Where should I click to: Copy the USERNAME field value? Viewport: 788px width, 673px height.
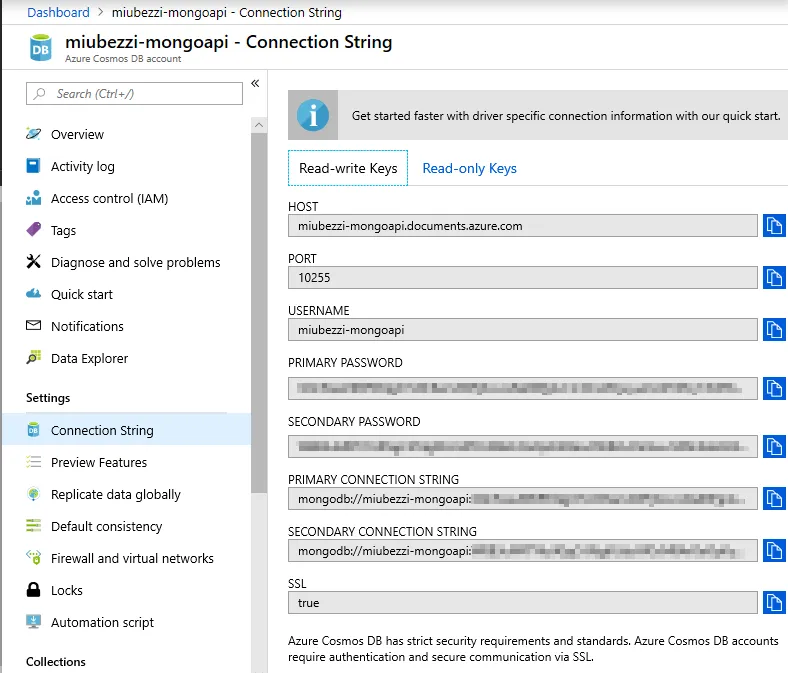(774, 329)
